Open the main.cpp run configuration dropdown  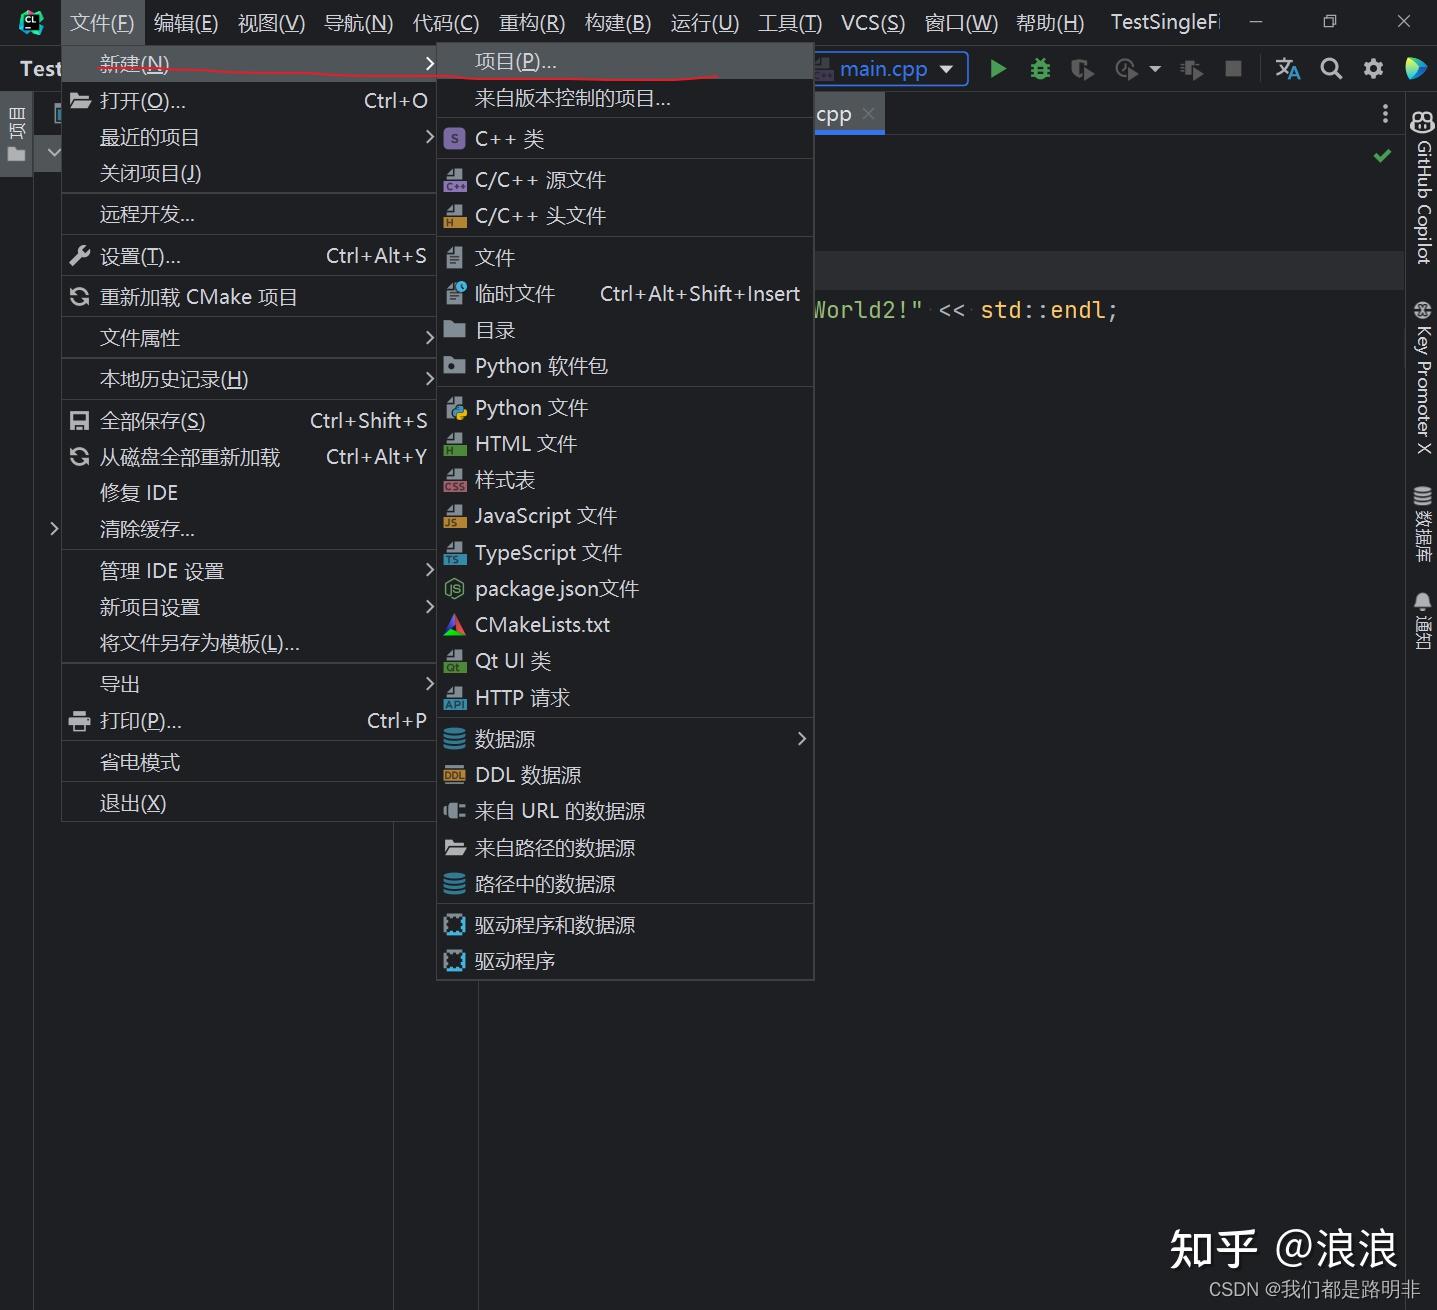point(890,69)
